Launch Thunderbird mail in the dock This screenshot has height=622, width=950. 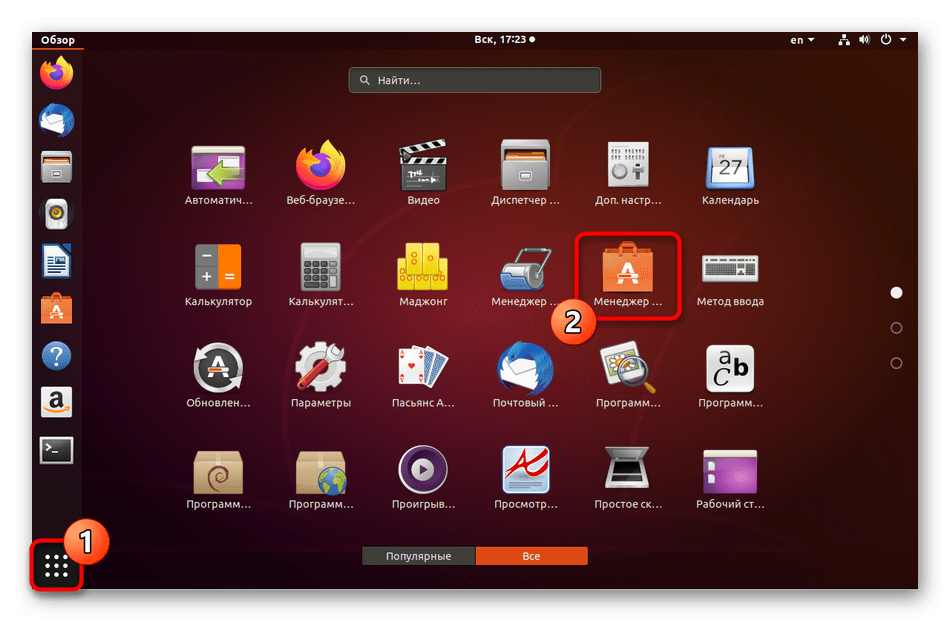coord(56,120)
